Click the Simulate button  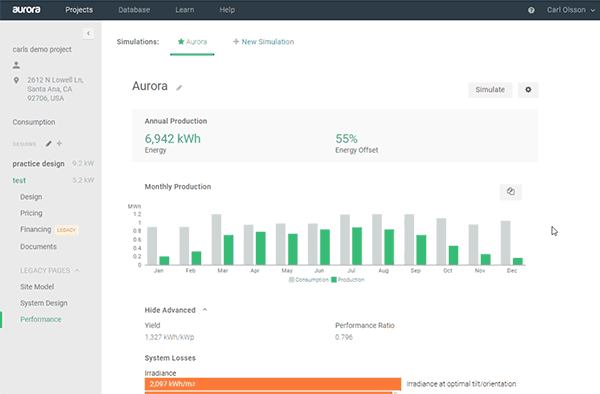pyautogui.click(x=490, y=90)
